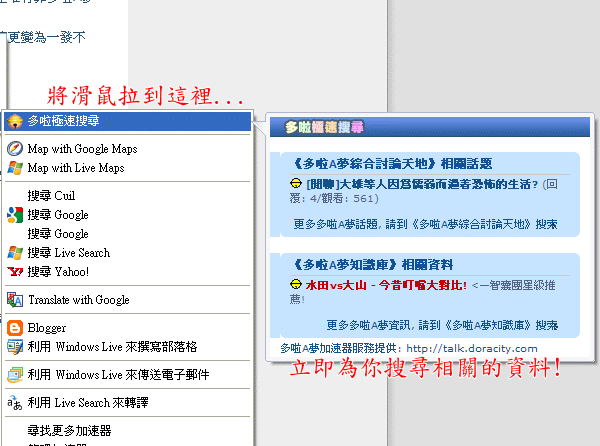Open the 大雄等人因為懦弱 discussion topic link
Screen dimensions: 600x446
pyautogui.click(x=422, y=184)
